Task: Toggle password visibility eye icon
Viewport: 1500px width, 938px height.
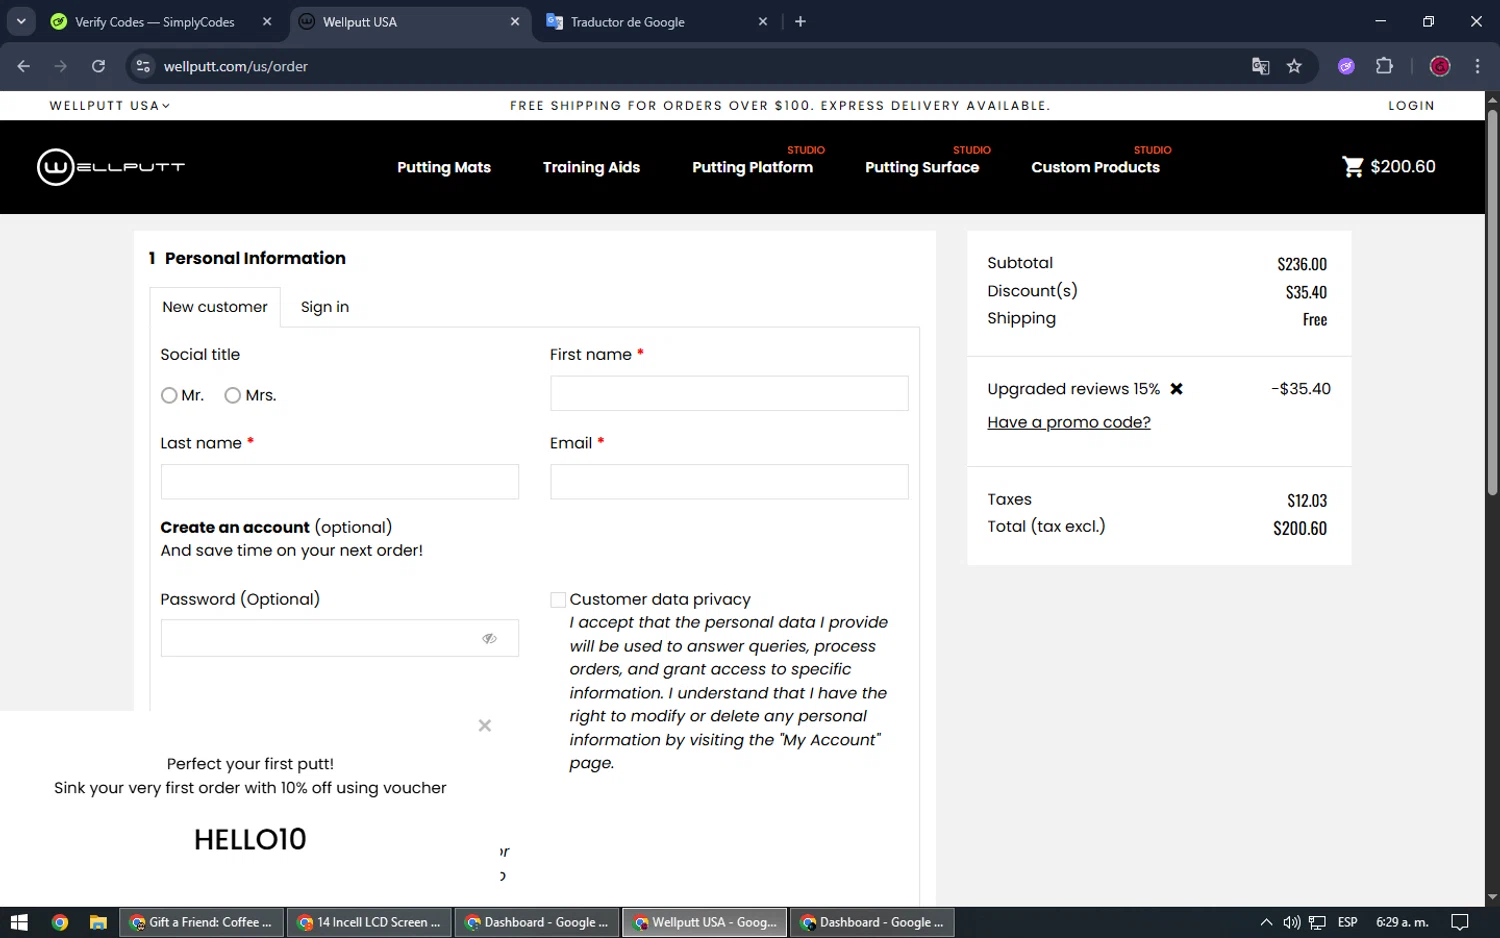Action: tap(489, 638)
